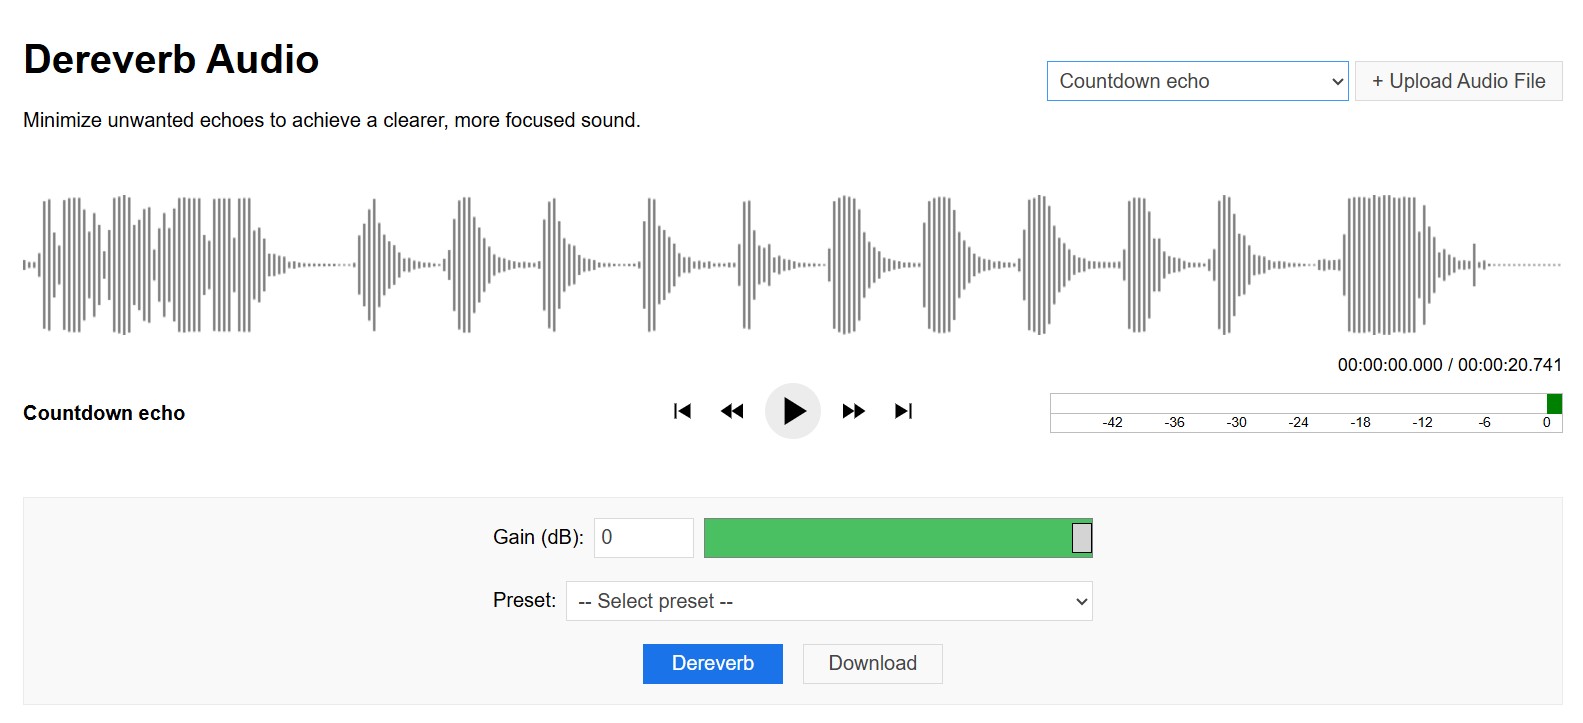Viewport: 1583px width, 723px height.
Task: Skip to the end of the track
Action: tap(904, 411)
